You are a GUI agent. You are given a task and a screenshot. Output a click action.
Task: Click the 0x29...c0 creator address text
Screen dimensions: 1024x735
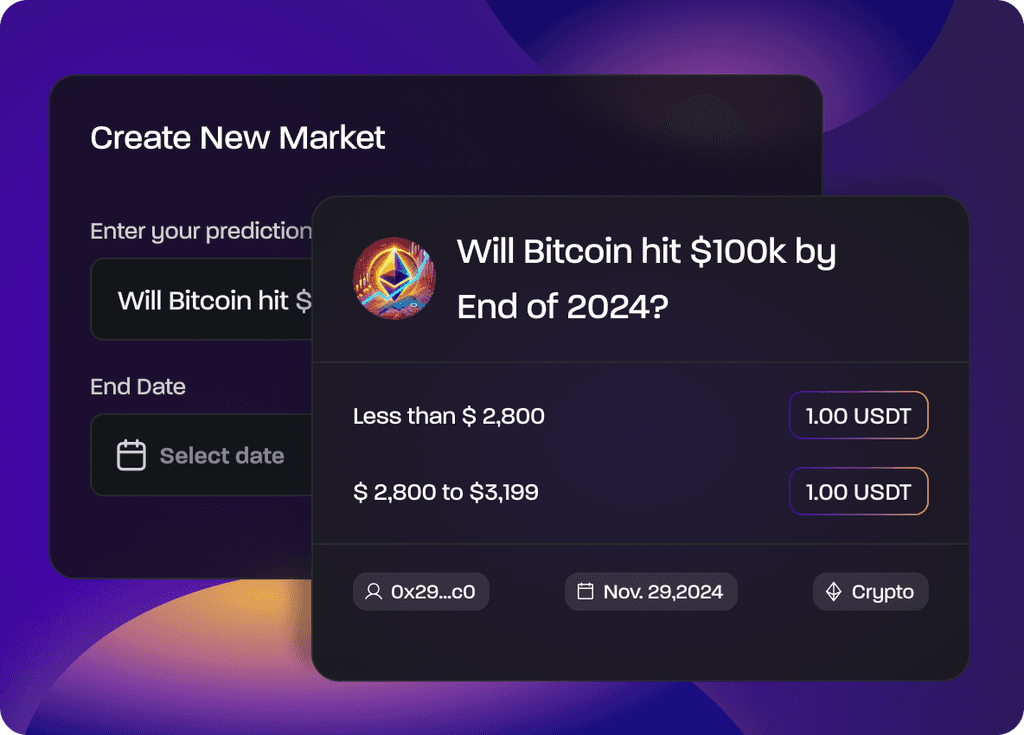tap(433, 592)
